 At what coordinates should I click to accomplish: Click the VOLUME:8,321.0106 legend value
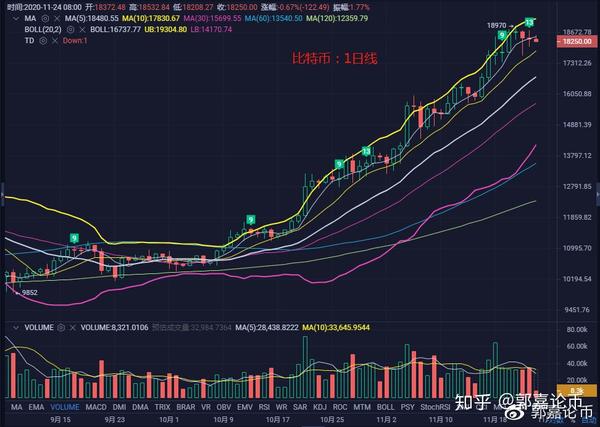coord(114,328)
